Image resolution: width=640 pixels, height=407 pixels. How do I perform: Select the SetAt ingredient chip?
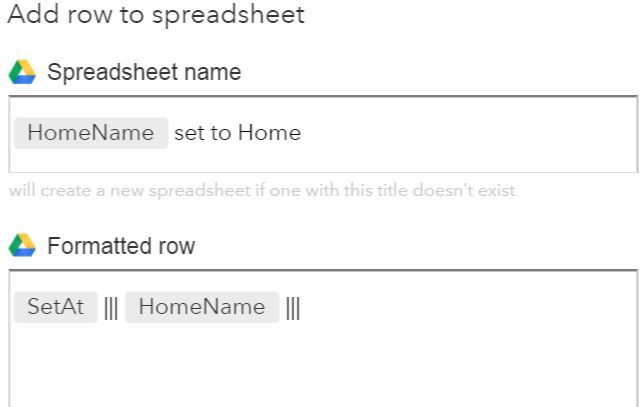pyautogui.click(x=56, y=307)
